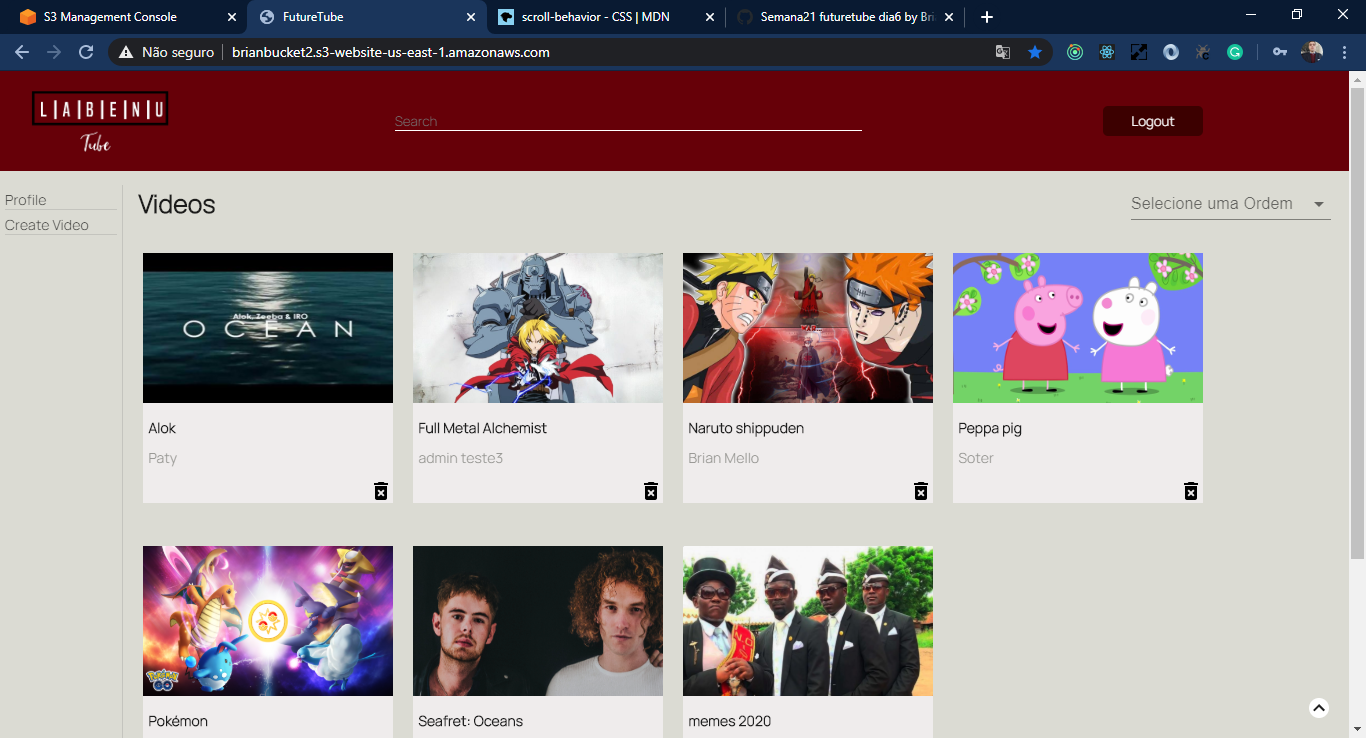Reload the current page

click(86, 52)
